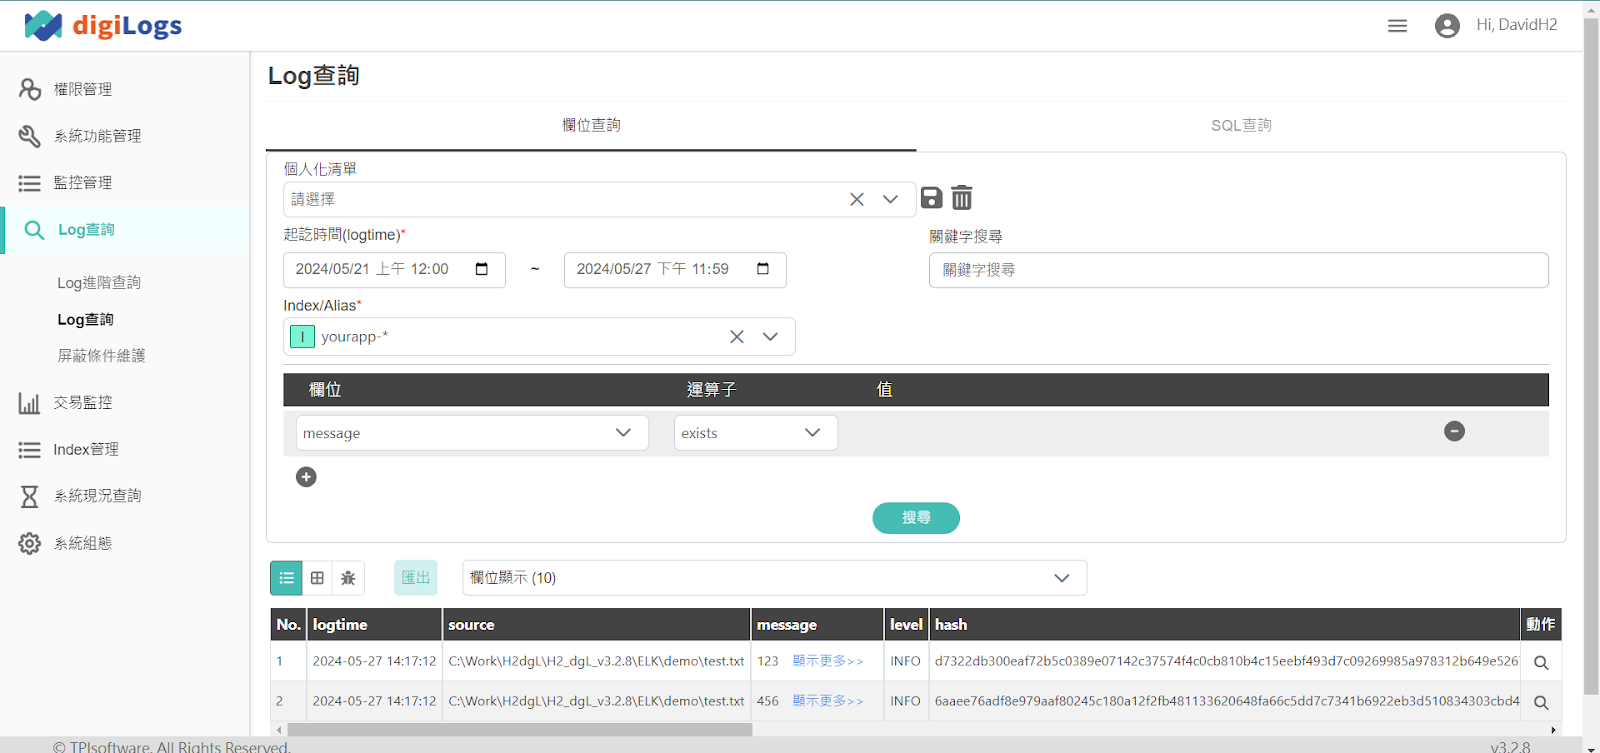Click the 系統功能管理 wrench icon
This screenshot has height=753, width=1600.
pyautogui.click(x=30, y=136)
